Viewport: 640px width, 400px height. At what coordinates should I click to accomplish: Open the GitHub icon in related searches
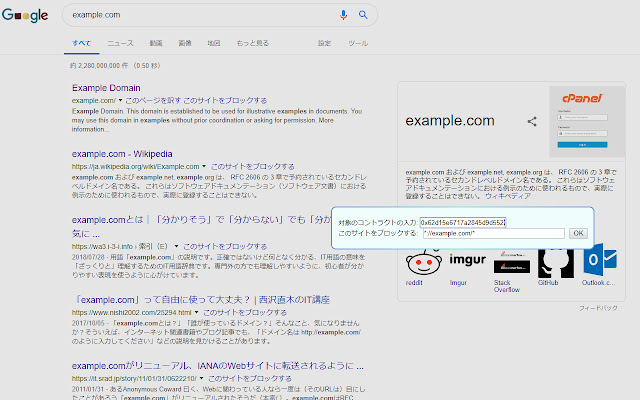click(x=556, y=263)
